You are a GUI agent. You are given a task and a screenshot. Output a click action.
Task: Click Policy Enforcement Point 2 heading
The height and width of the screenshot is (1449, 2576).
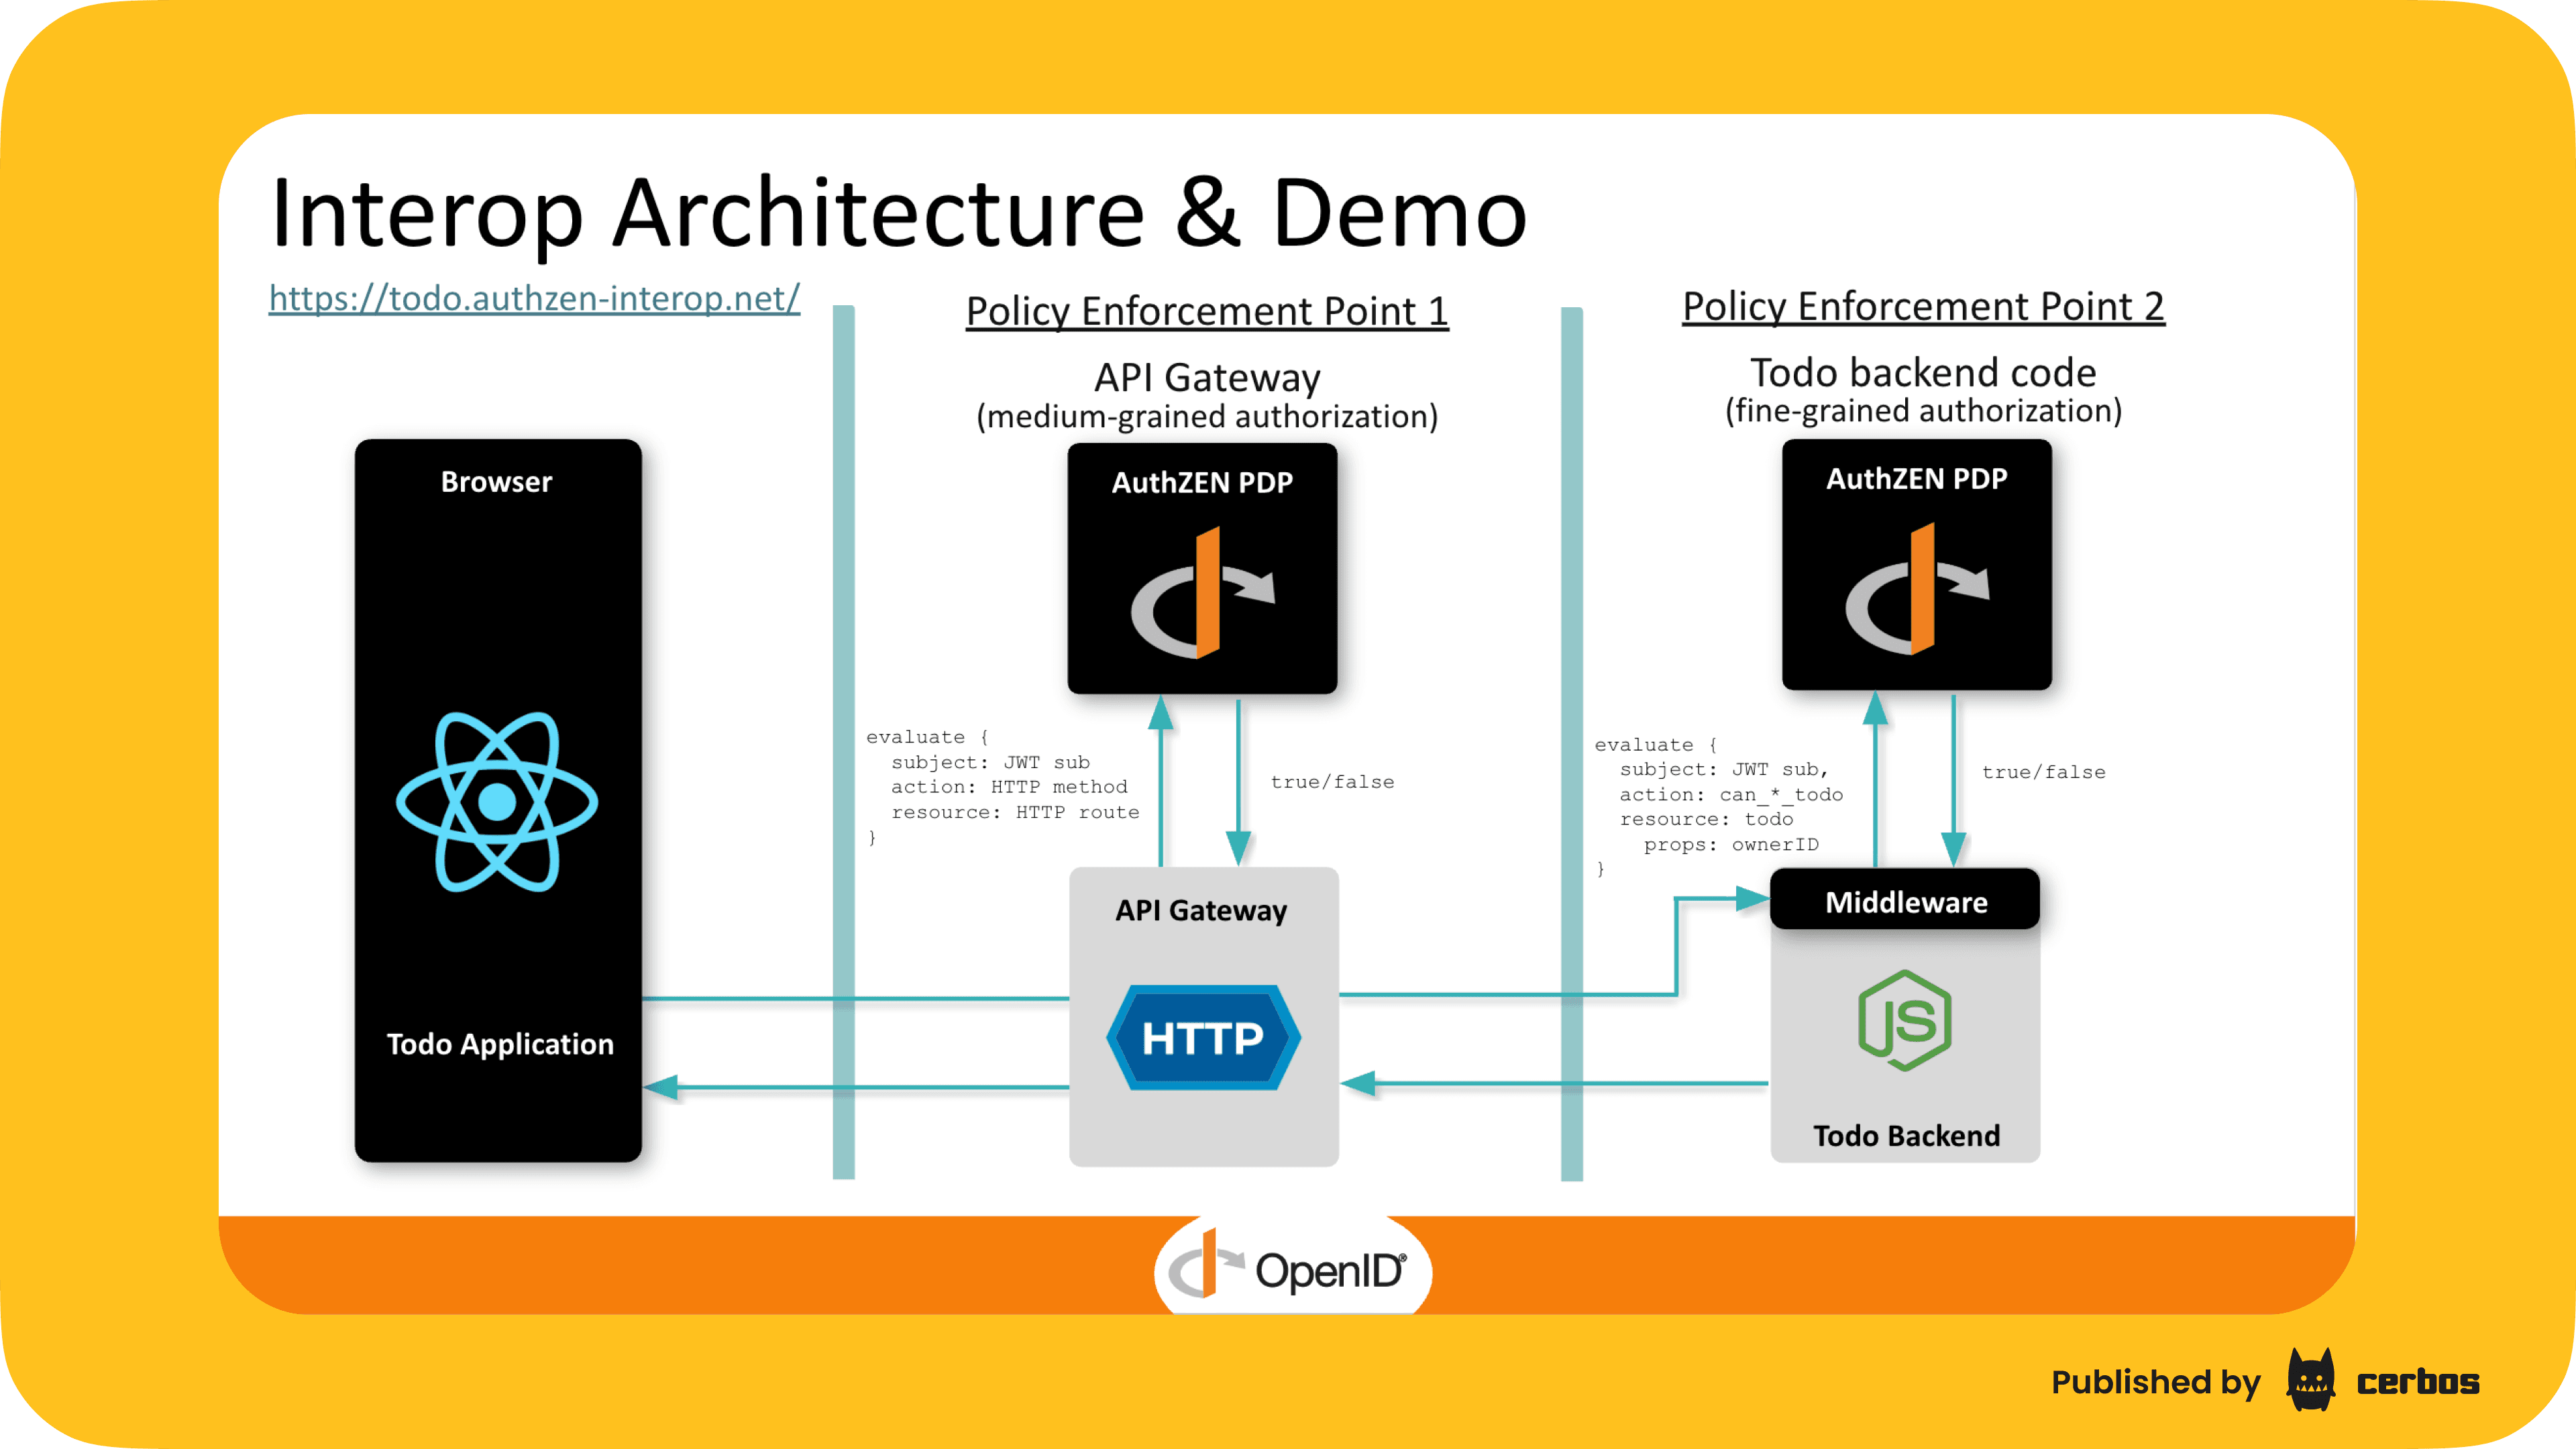tap(1923, 306)
